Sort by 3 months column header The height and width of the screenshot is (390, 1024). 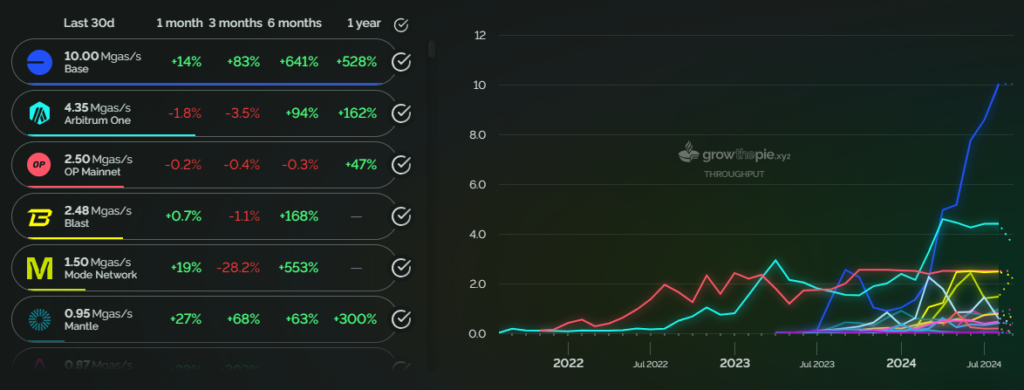pyautogui.click(x=234, y=23)
